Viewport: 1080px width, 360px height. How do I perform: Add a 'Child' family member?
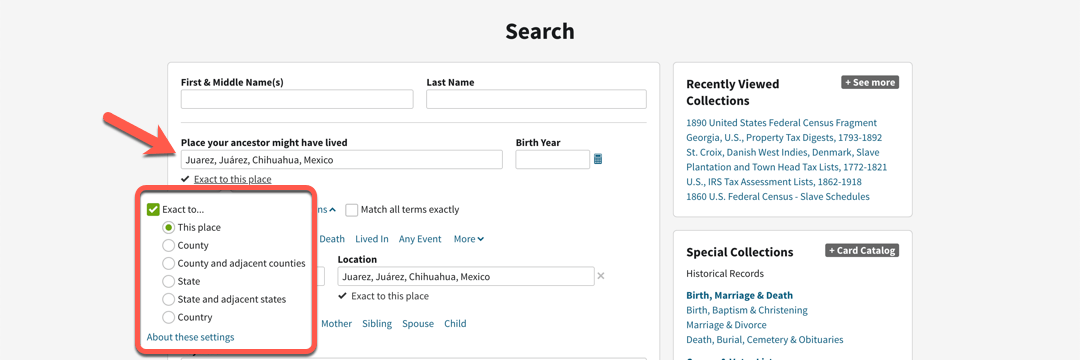455,324
